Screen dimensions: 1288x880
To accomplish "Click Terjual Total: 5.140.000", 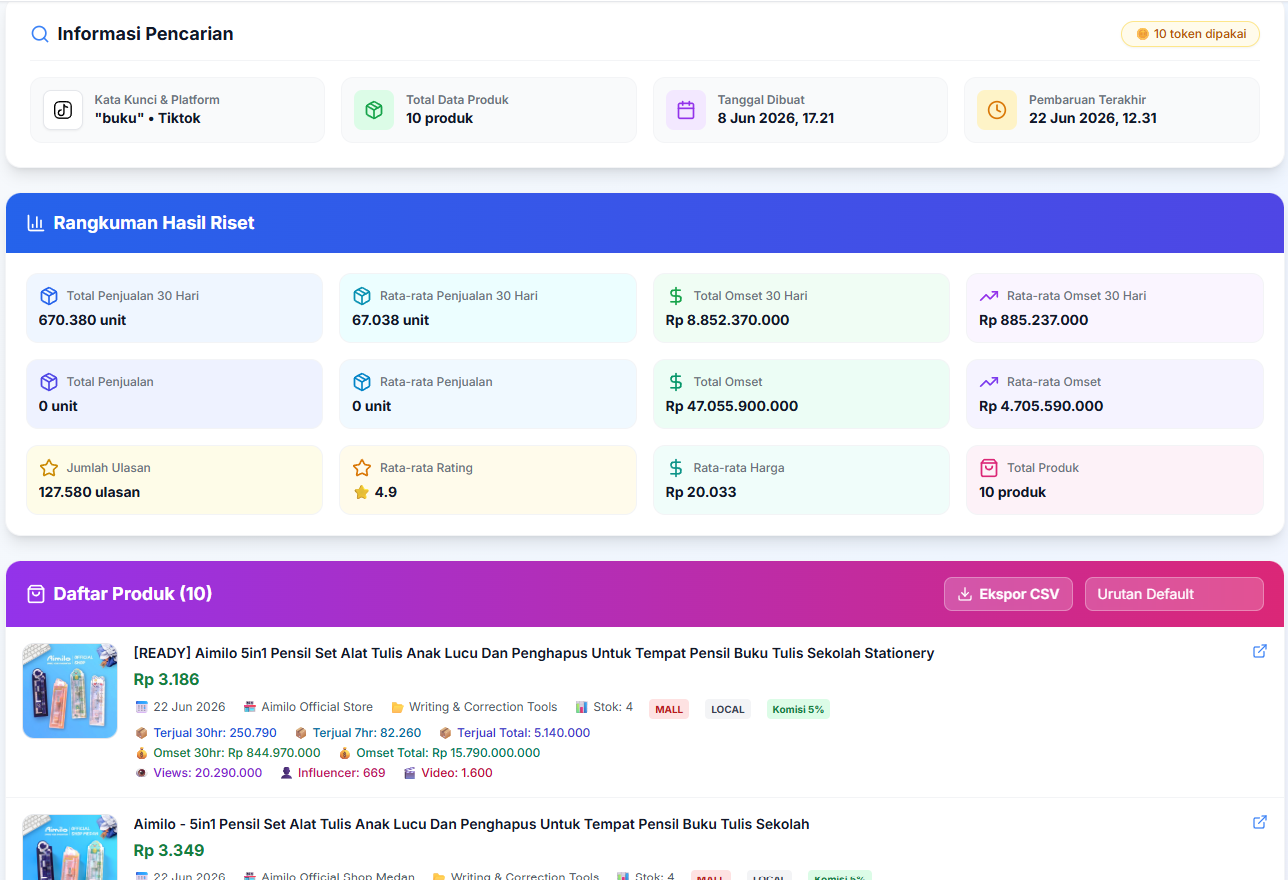I will pos(523,733).
